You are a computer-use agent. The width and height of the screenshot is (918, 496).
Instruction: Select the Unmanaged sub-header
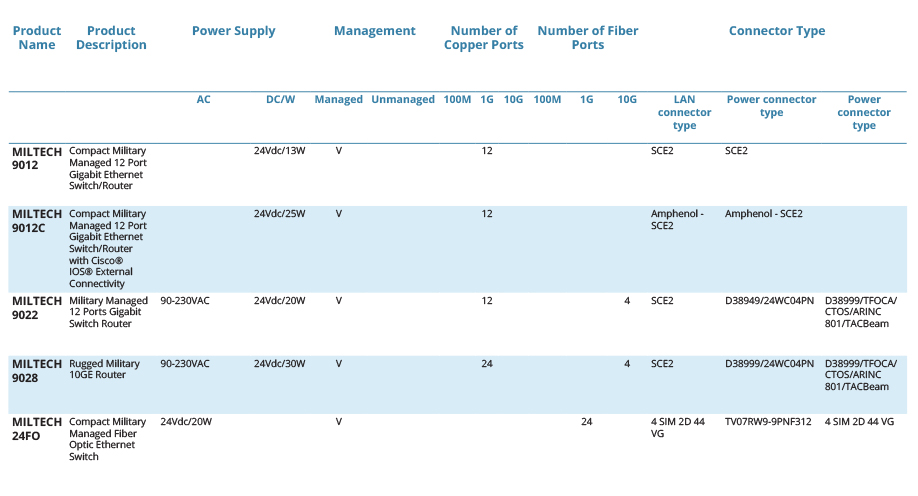[403, 100]
